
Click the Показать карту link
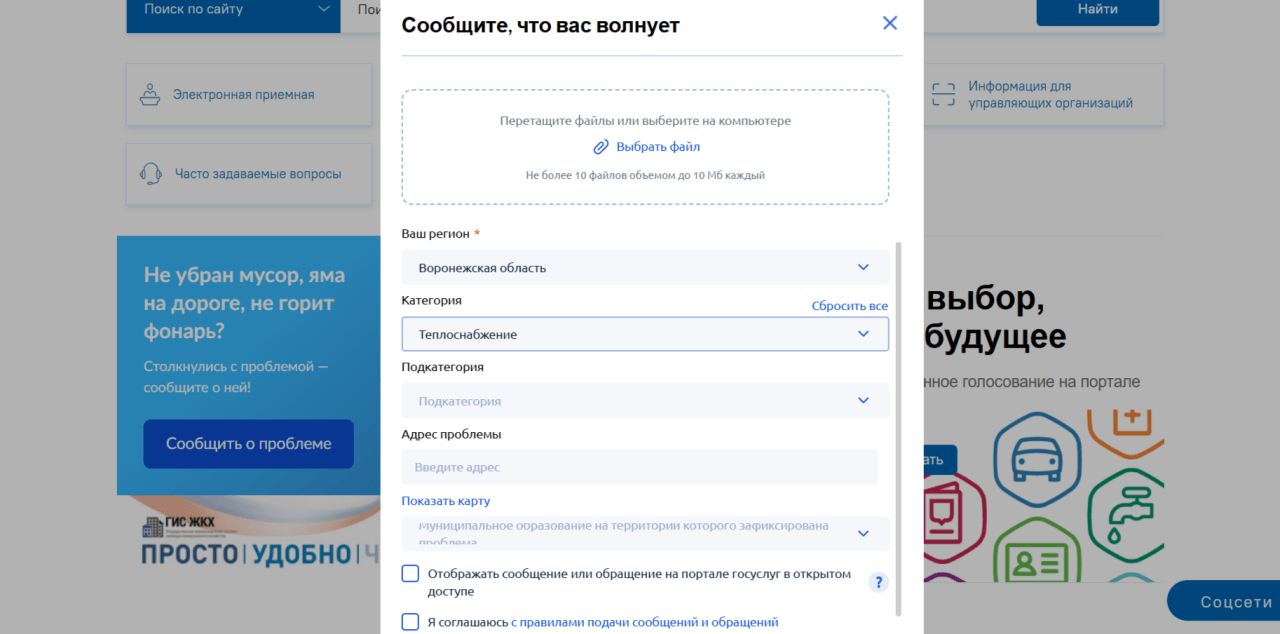[x=446, y=501]
